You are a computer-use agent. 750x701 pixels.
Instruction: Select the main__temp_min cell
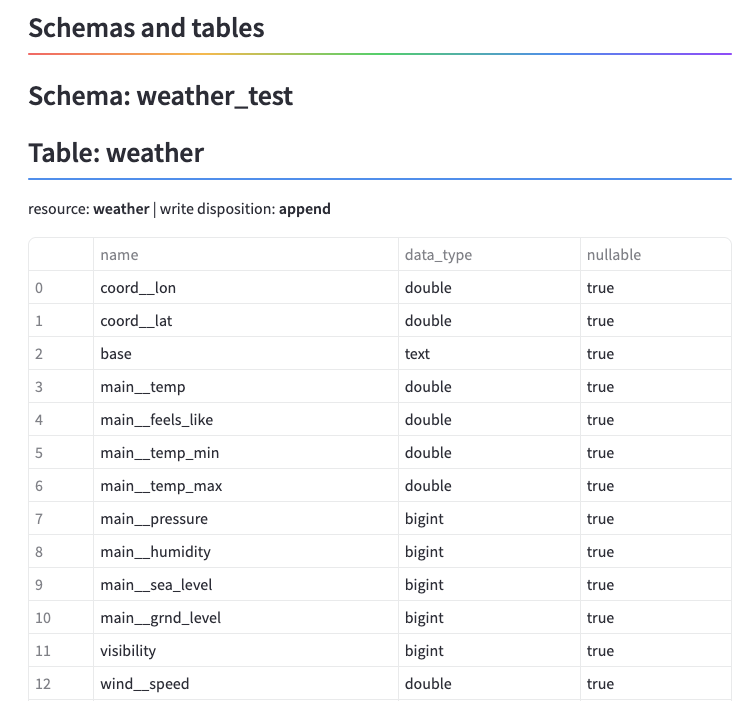[x=246, y=452]
